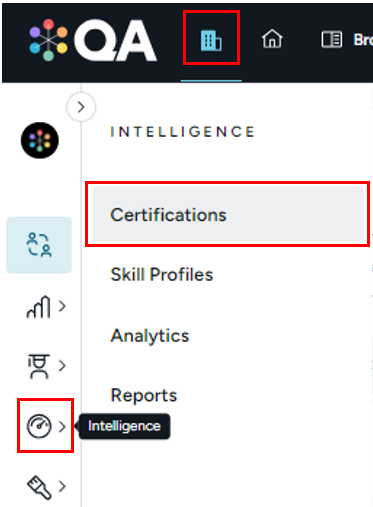Screen dimensions: 373x507
Task: Open Skill Profiles menu item
Action: point(162,275)
